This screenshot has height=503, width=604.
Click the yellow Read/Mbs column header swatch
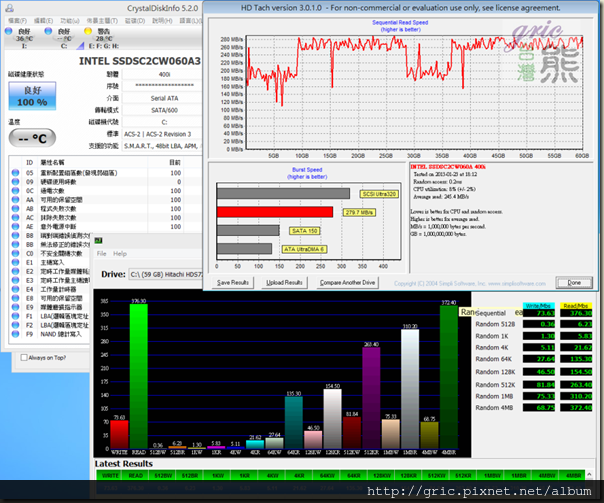click(x=576, y=306)
